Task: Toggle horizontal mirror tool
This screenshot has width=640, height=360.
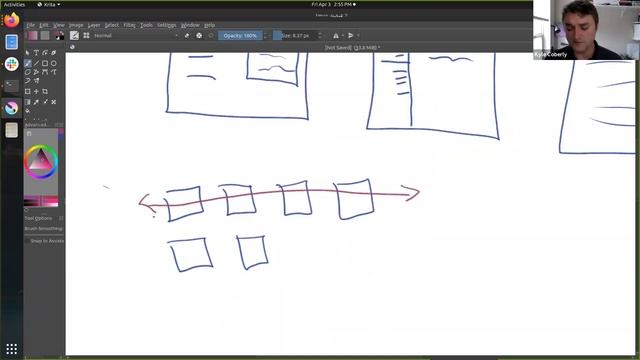Action: tap(336, 36)
